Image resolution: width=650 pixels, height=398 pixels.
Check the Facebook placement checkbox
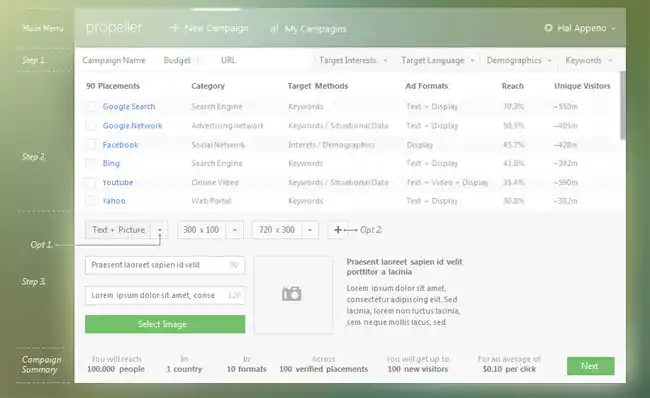pyautogui.click(x=91, y=144)
